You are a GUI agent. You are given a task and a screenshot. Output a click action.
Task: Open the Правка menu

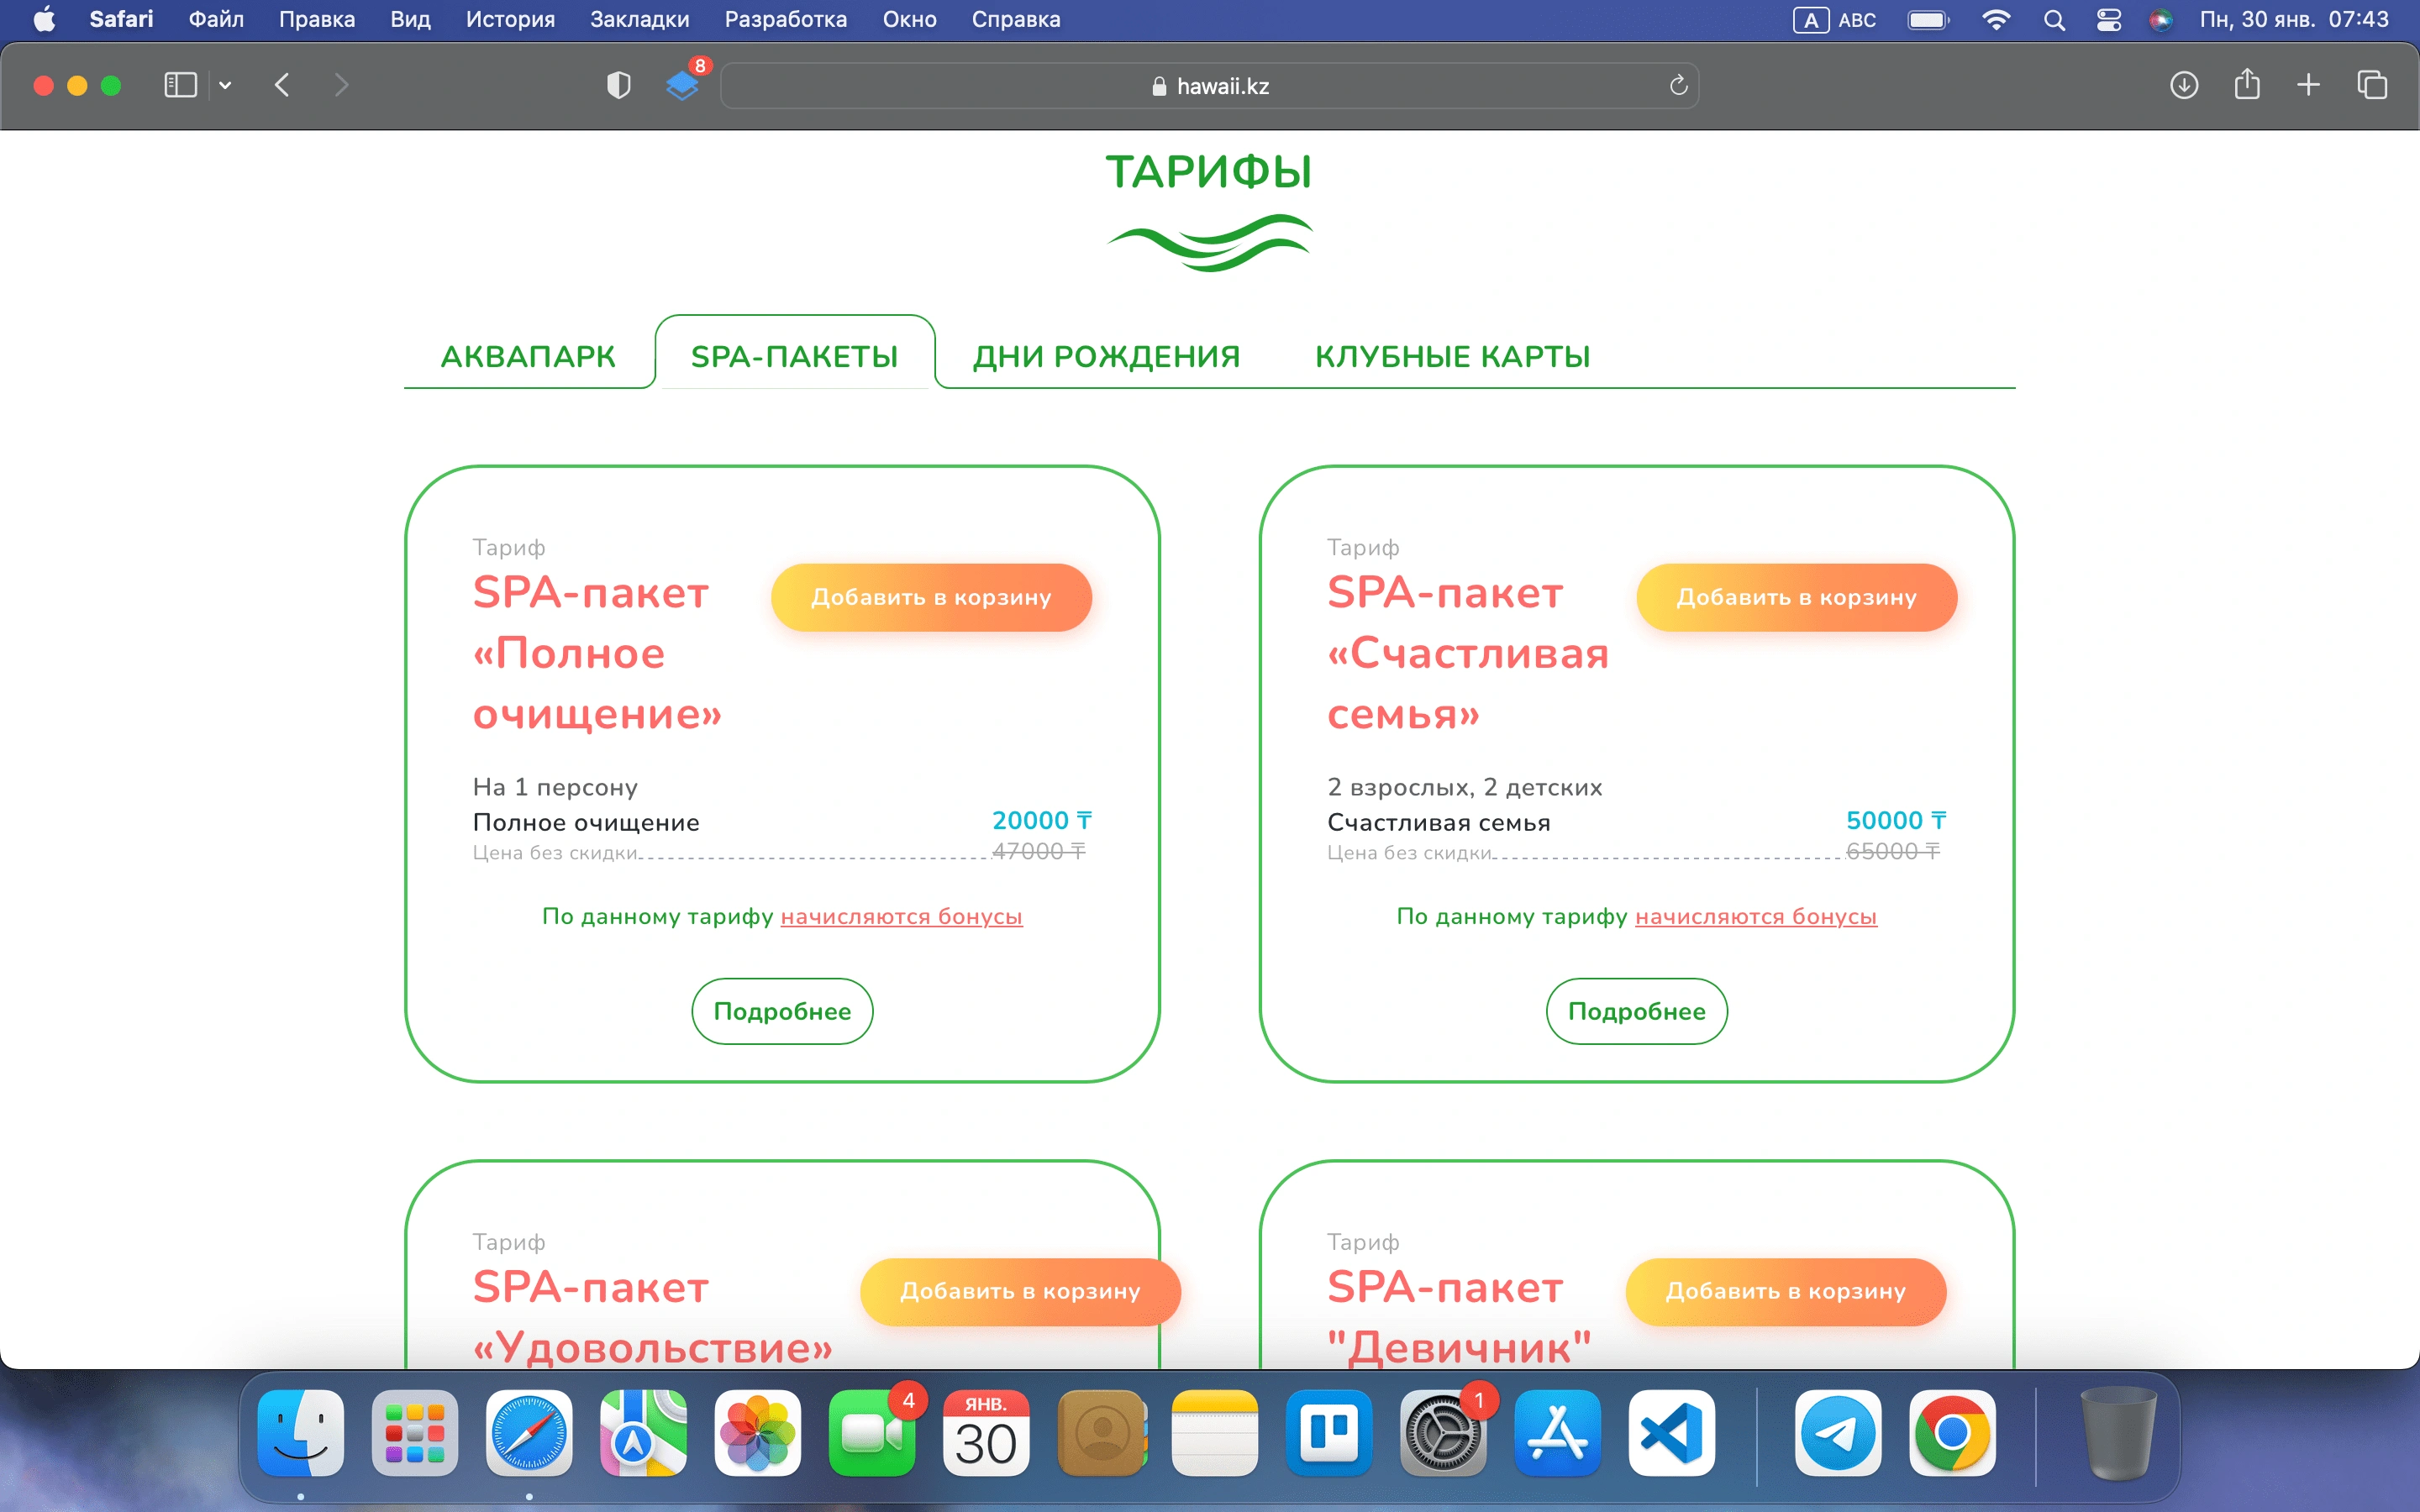[317, 20]
